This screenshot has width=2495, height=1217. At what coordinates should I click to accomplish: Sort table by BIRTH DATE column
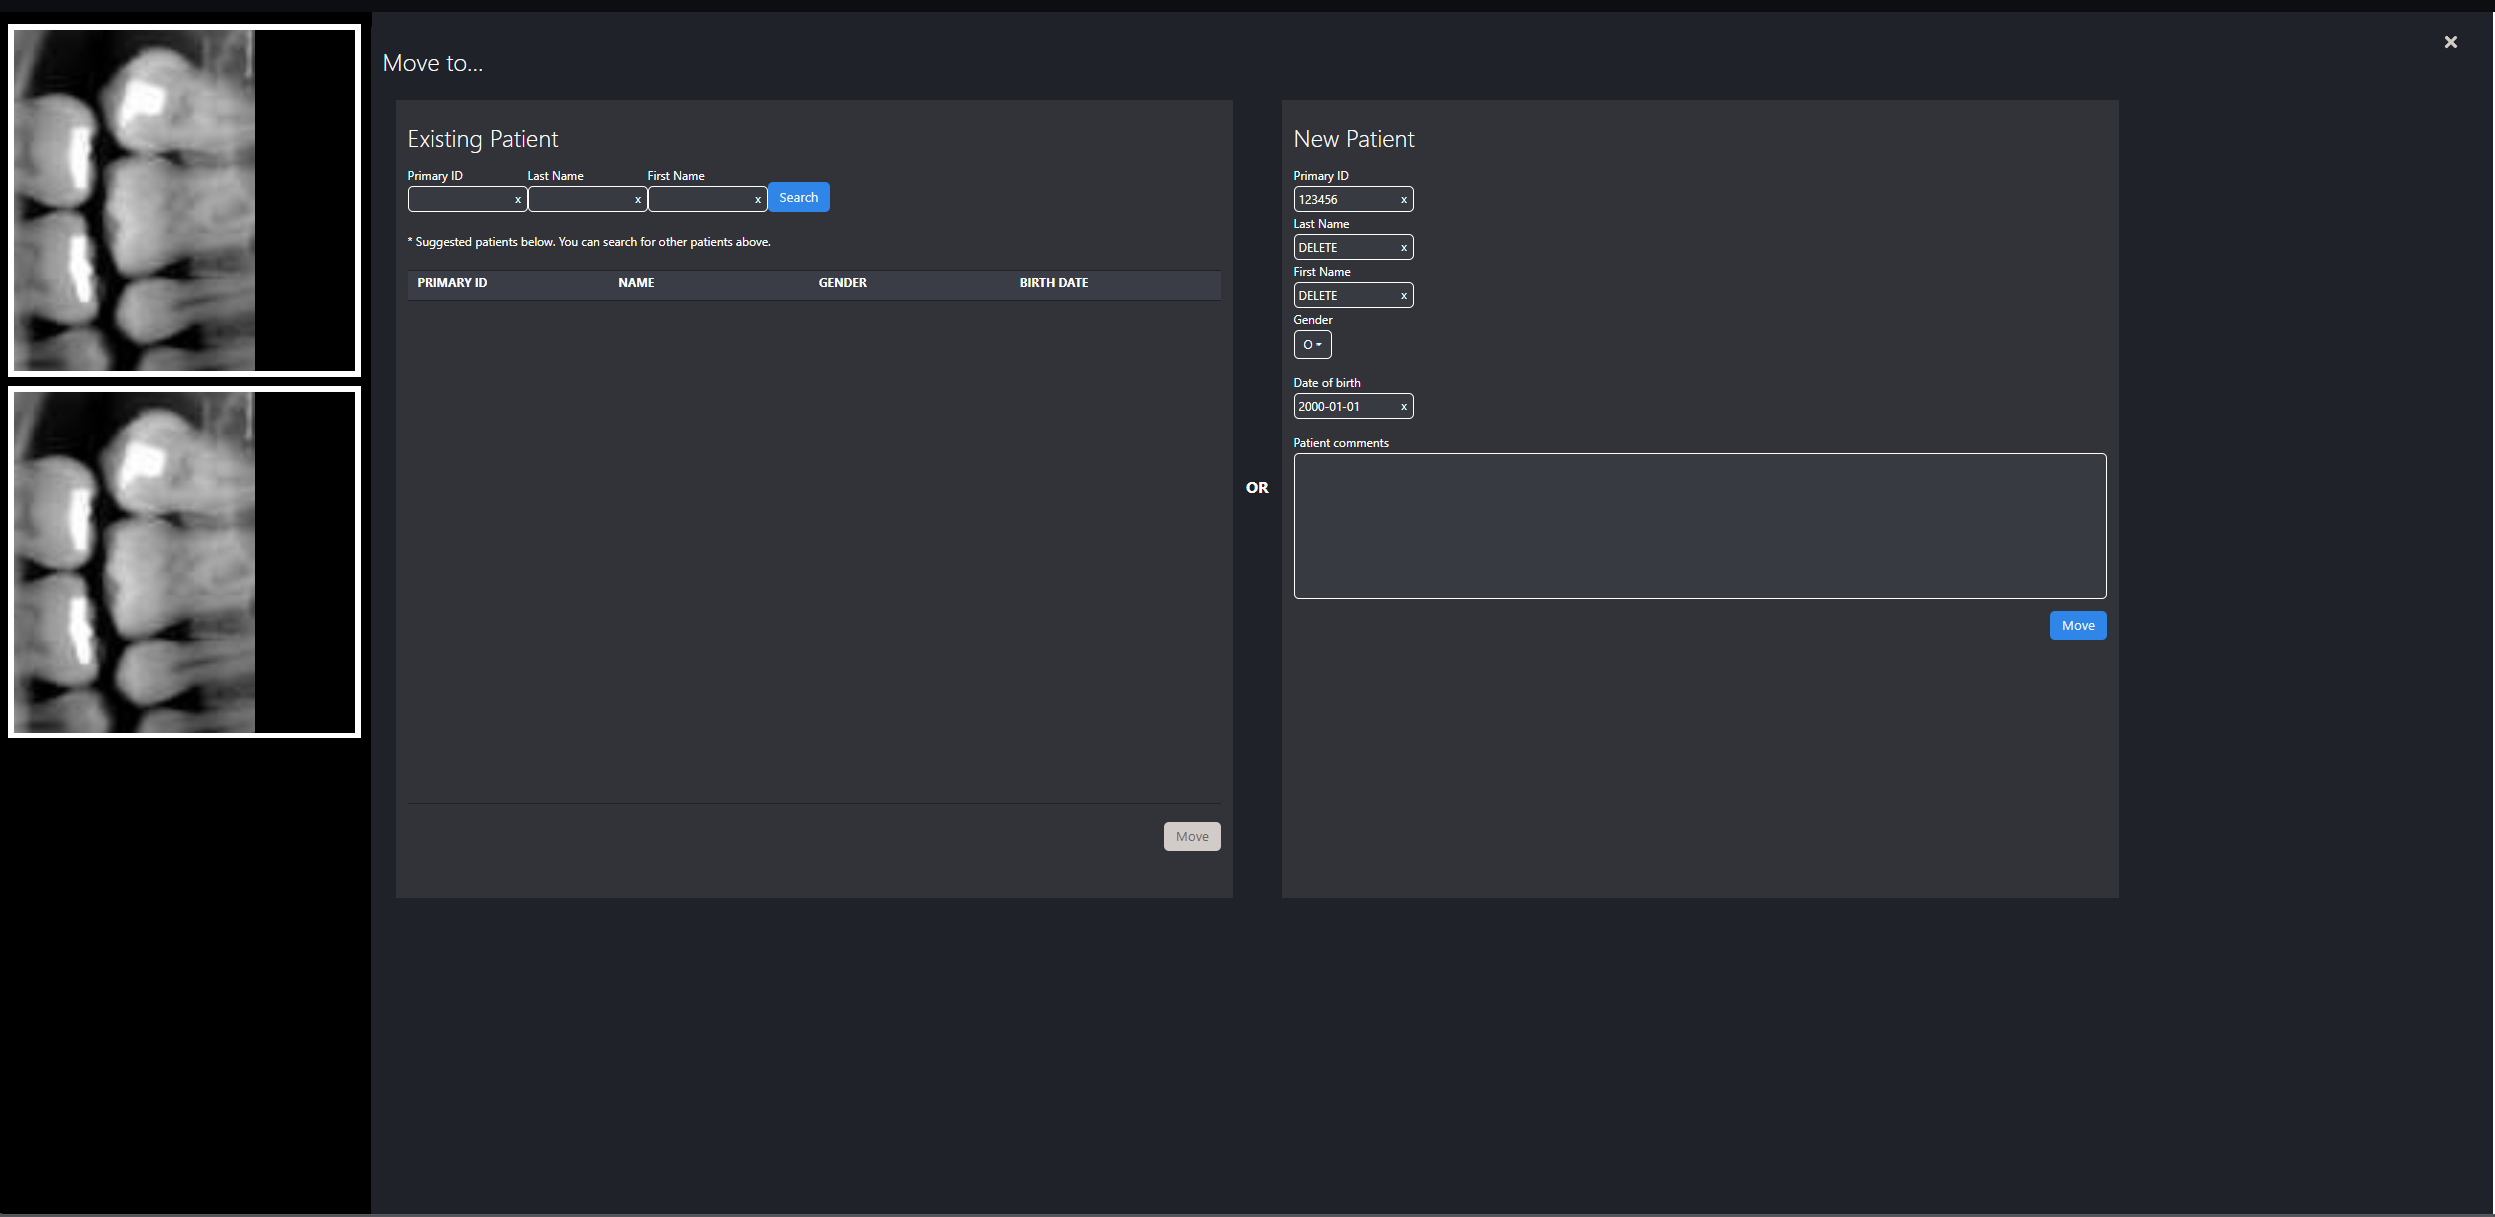click(x=1054, y=283)
